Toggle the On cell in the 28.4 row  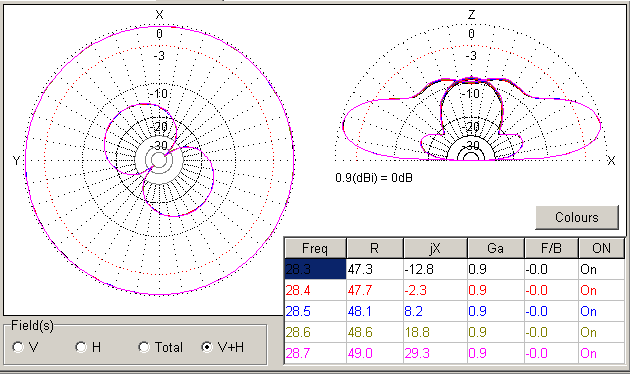tap(601, 290)
